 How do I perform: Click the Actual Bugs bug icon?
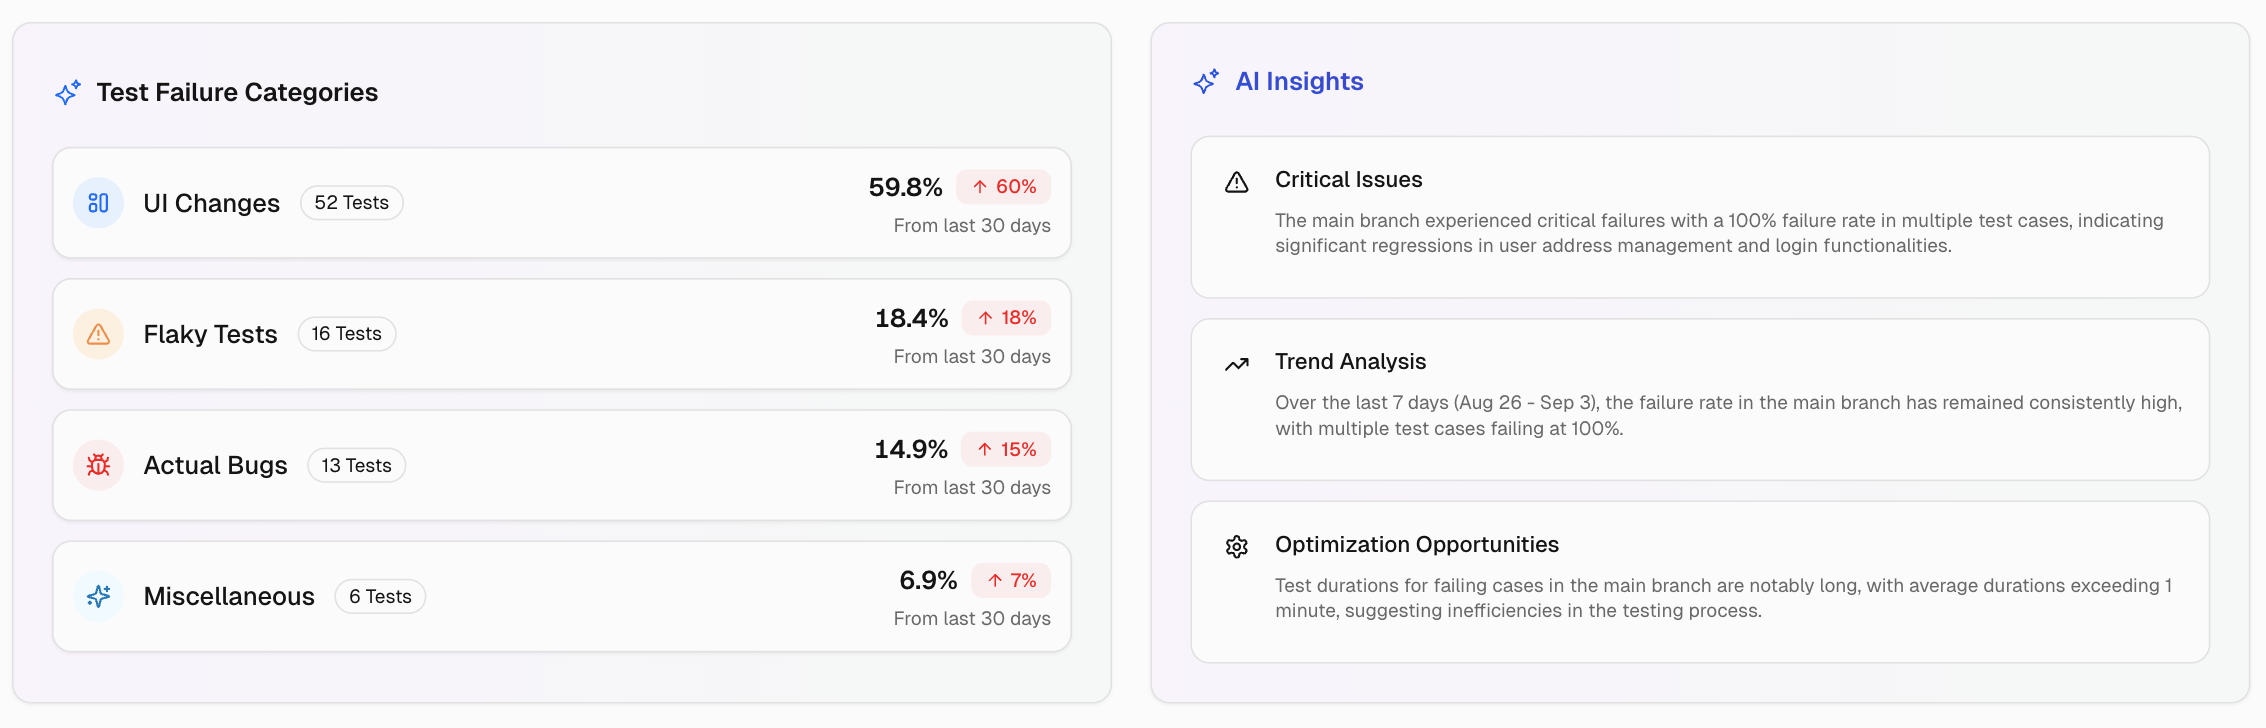tap(98, 465)
